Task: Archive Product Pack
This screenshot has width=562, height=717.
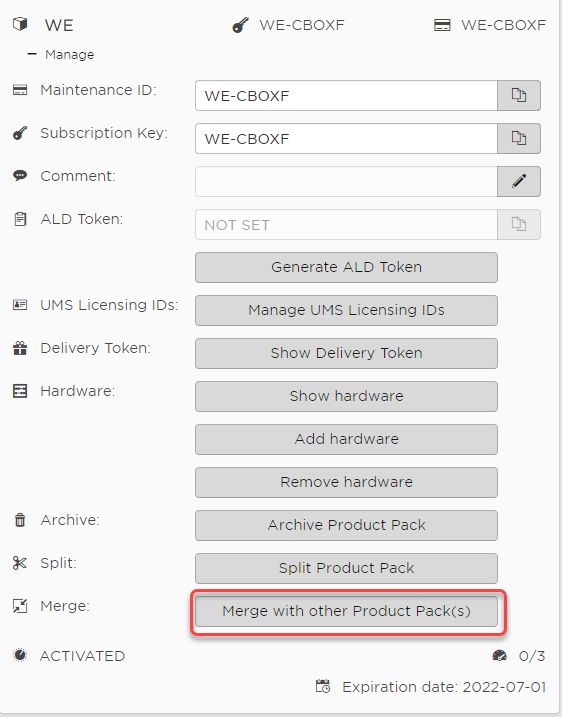Action: click(346, 525)
